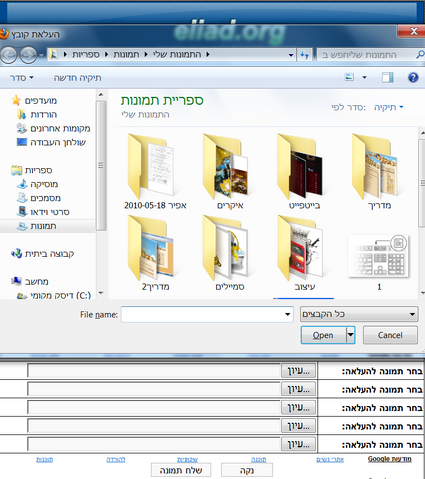The image size is (425, 479).
Task: Select סרטי וידאו videos library
Action: pyautogui.click(x=43, y=212)
